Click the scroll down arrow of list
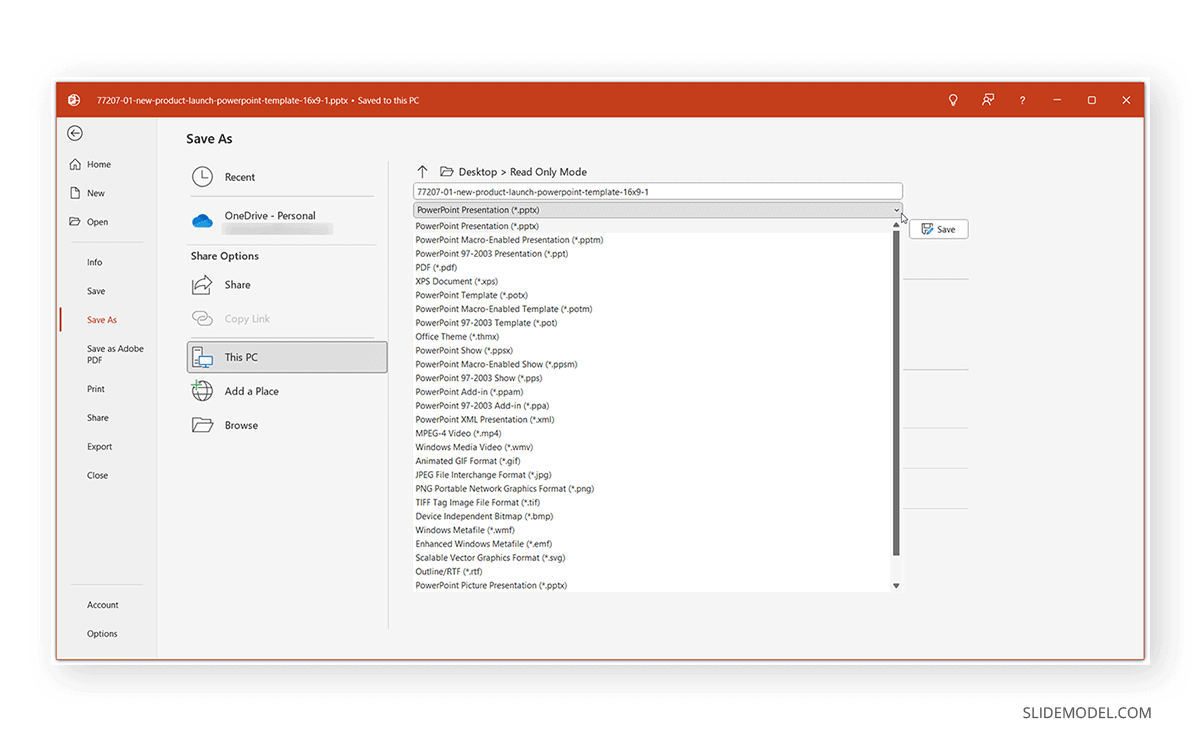 coord(897,586)
